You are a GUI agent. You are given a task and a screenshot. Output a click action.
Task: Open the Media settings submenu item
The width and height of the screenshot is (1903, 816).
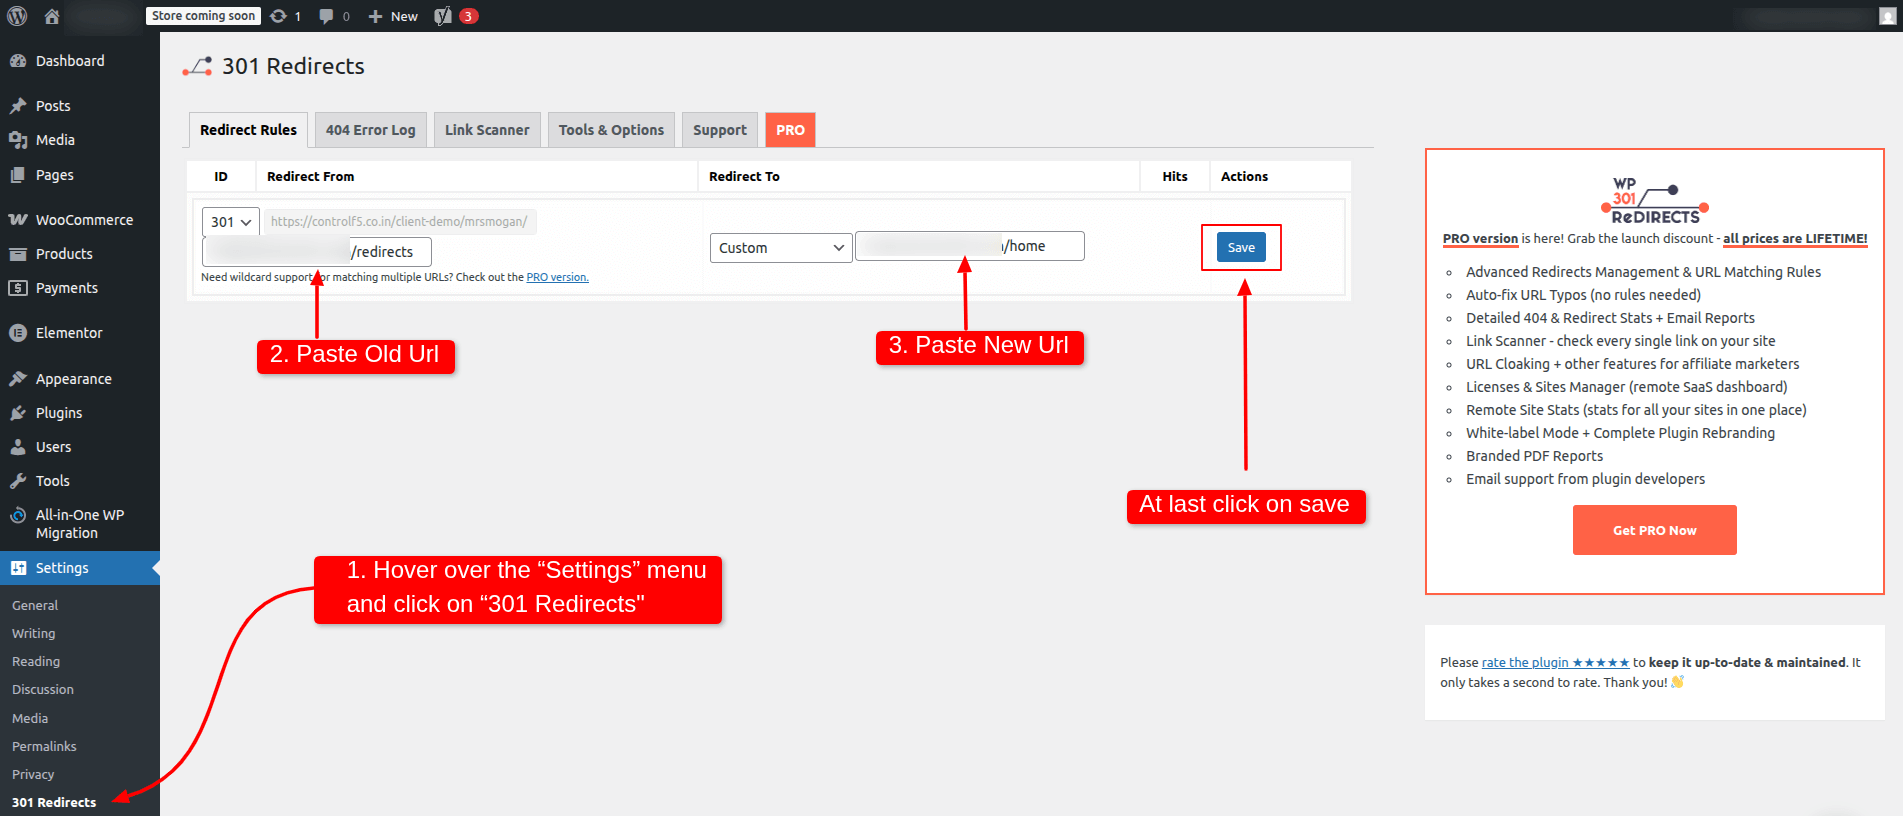tap(30, 718)
